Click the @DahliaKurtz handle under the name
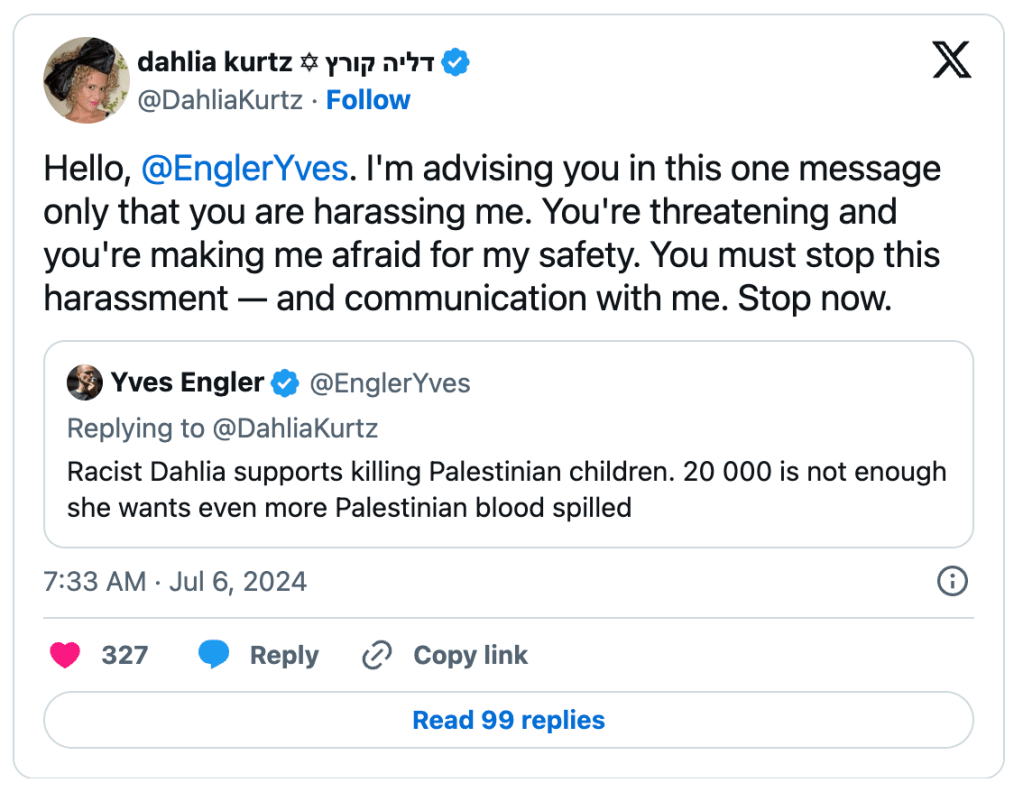This screenshot has width=1023, height=792. click(x=219, y=100)
